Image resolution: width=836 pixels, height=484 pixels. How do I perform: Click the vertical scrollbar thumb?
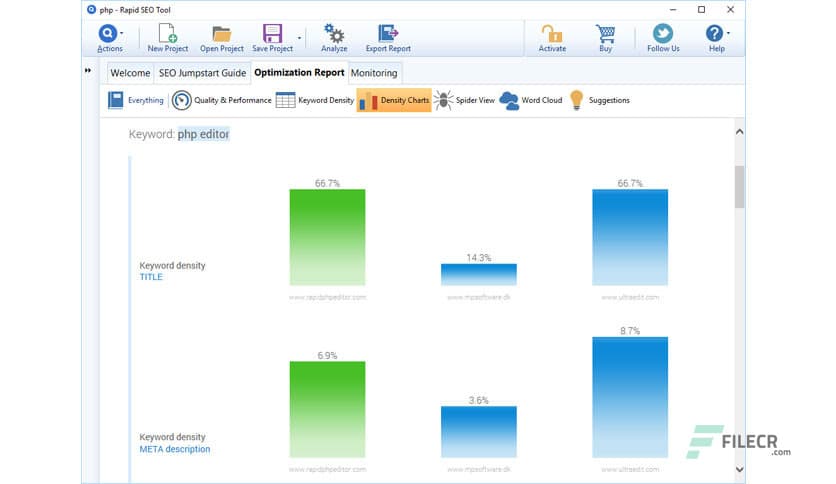(739, 187)
